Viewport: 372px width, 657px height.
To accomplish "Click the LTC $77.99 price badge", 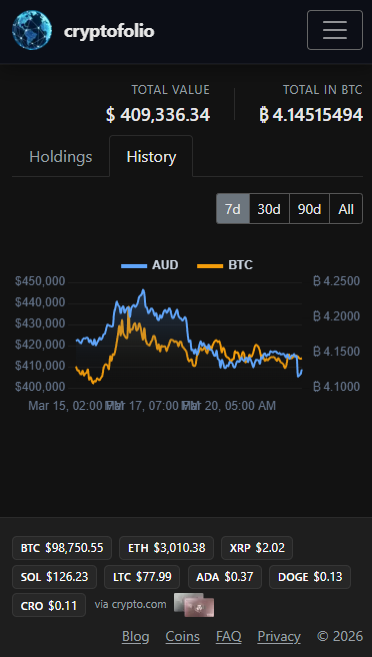I will pyautogui.click(x=142, y=577).
